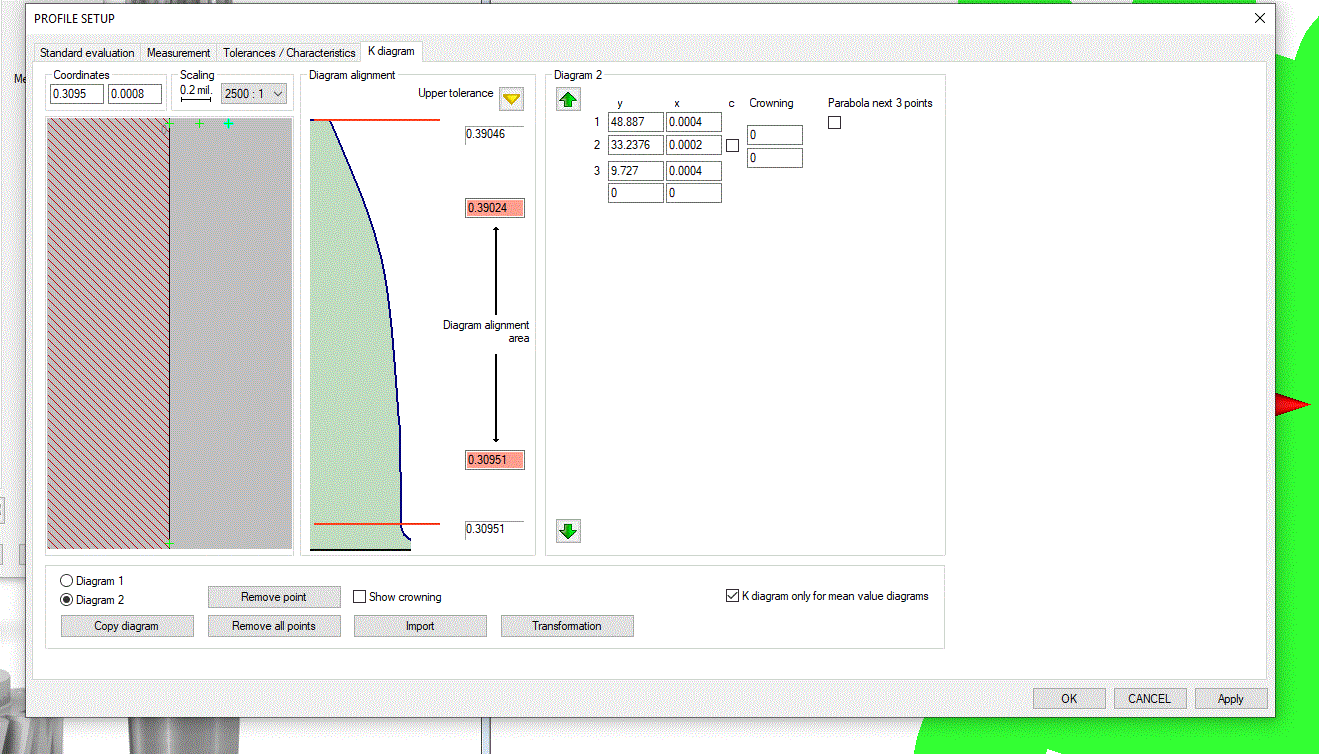
Task: Click the red 0.39024 alignment value field
Action: [494, 208]
